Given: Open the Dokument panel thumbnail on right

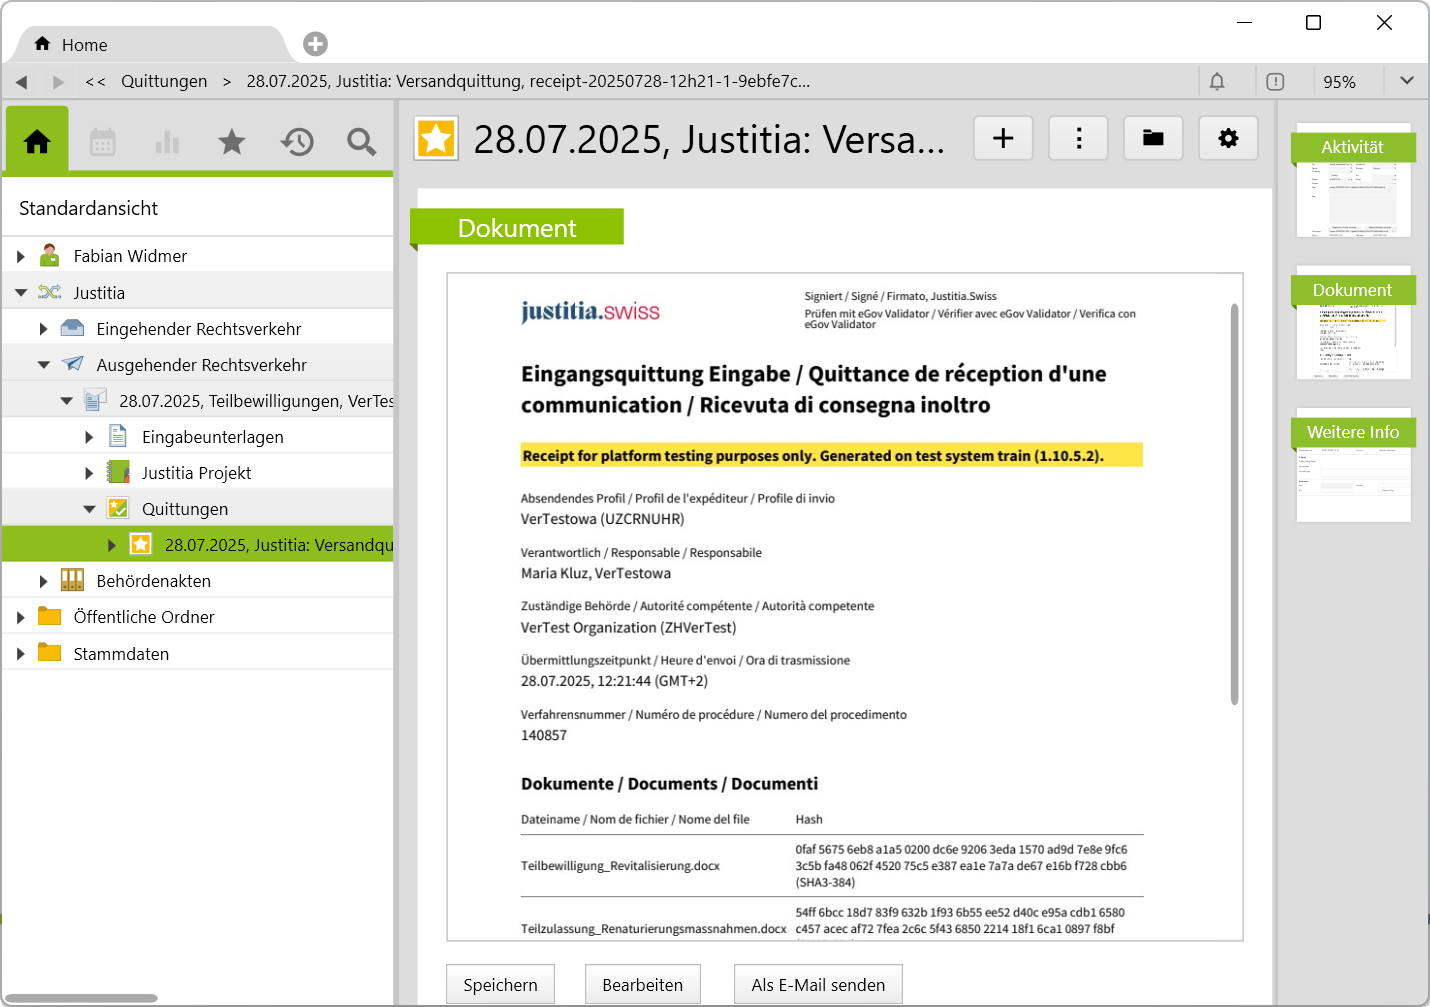Looking at the screenshot, I should click(1353, 323).
